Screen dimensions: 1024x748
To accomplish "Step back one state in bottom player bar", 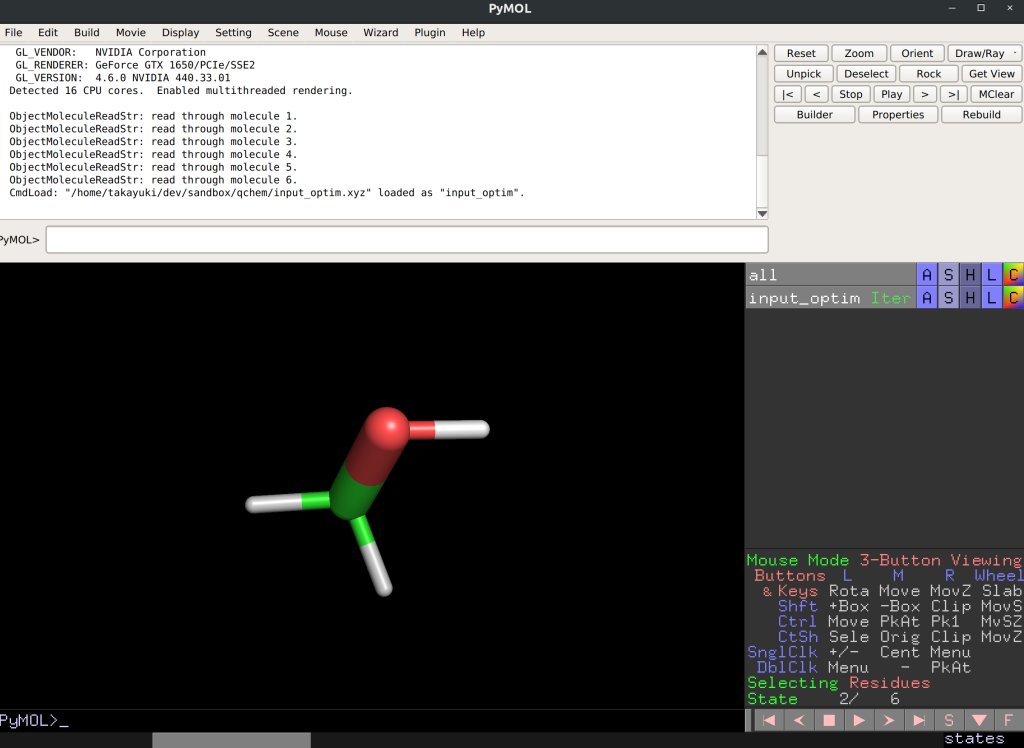I will 799,720.
